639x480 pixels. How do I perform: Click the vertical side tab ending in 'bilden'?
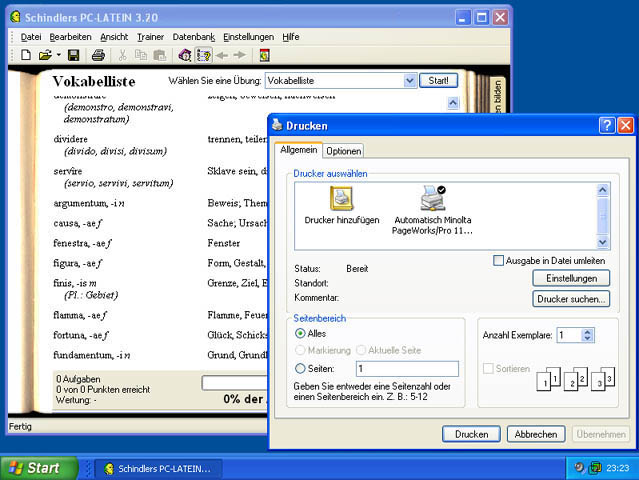[x=498, y=95]
